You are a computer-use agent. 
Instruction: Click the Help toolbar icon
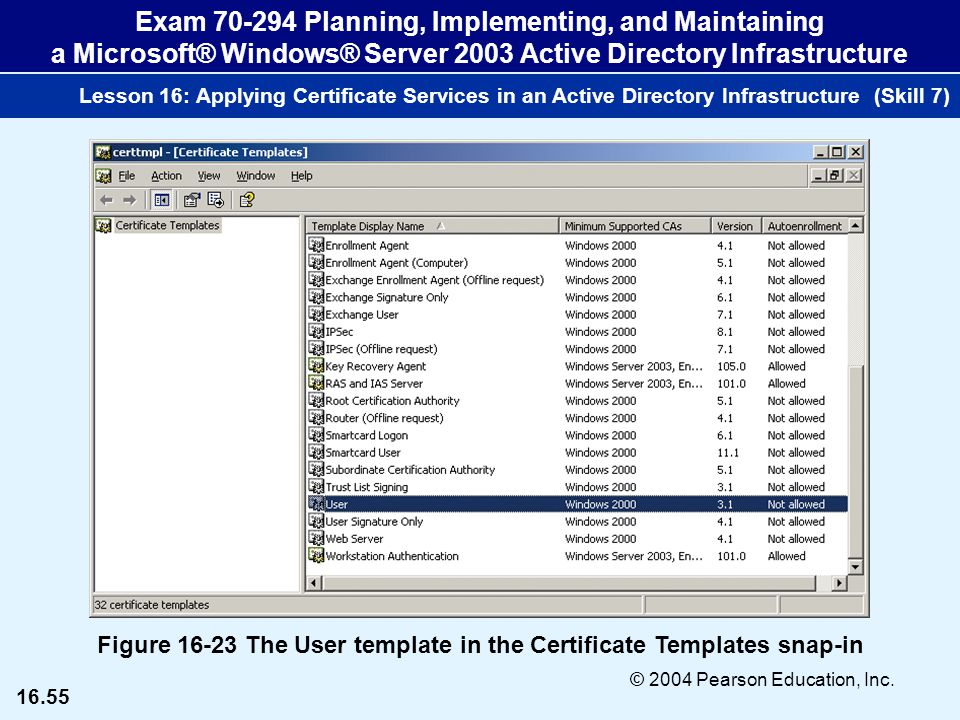247,200
